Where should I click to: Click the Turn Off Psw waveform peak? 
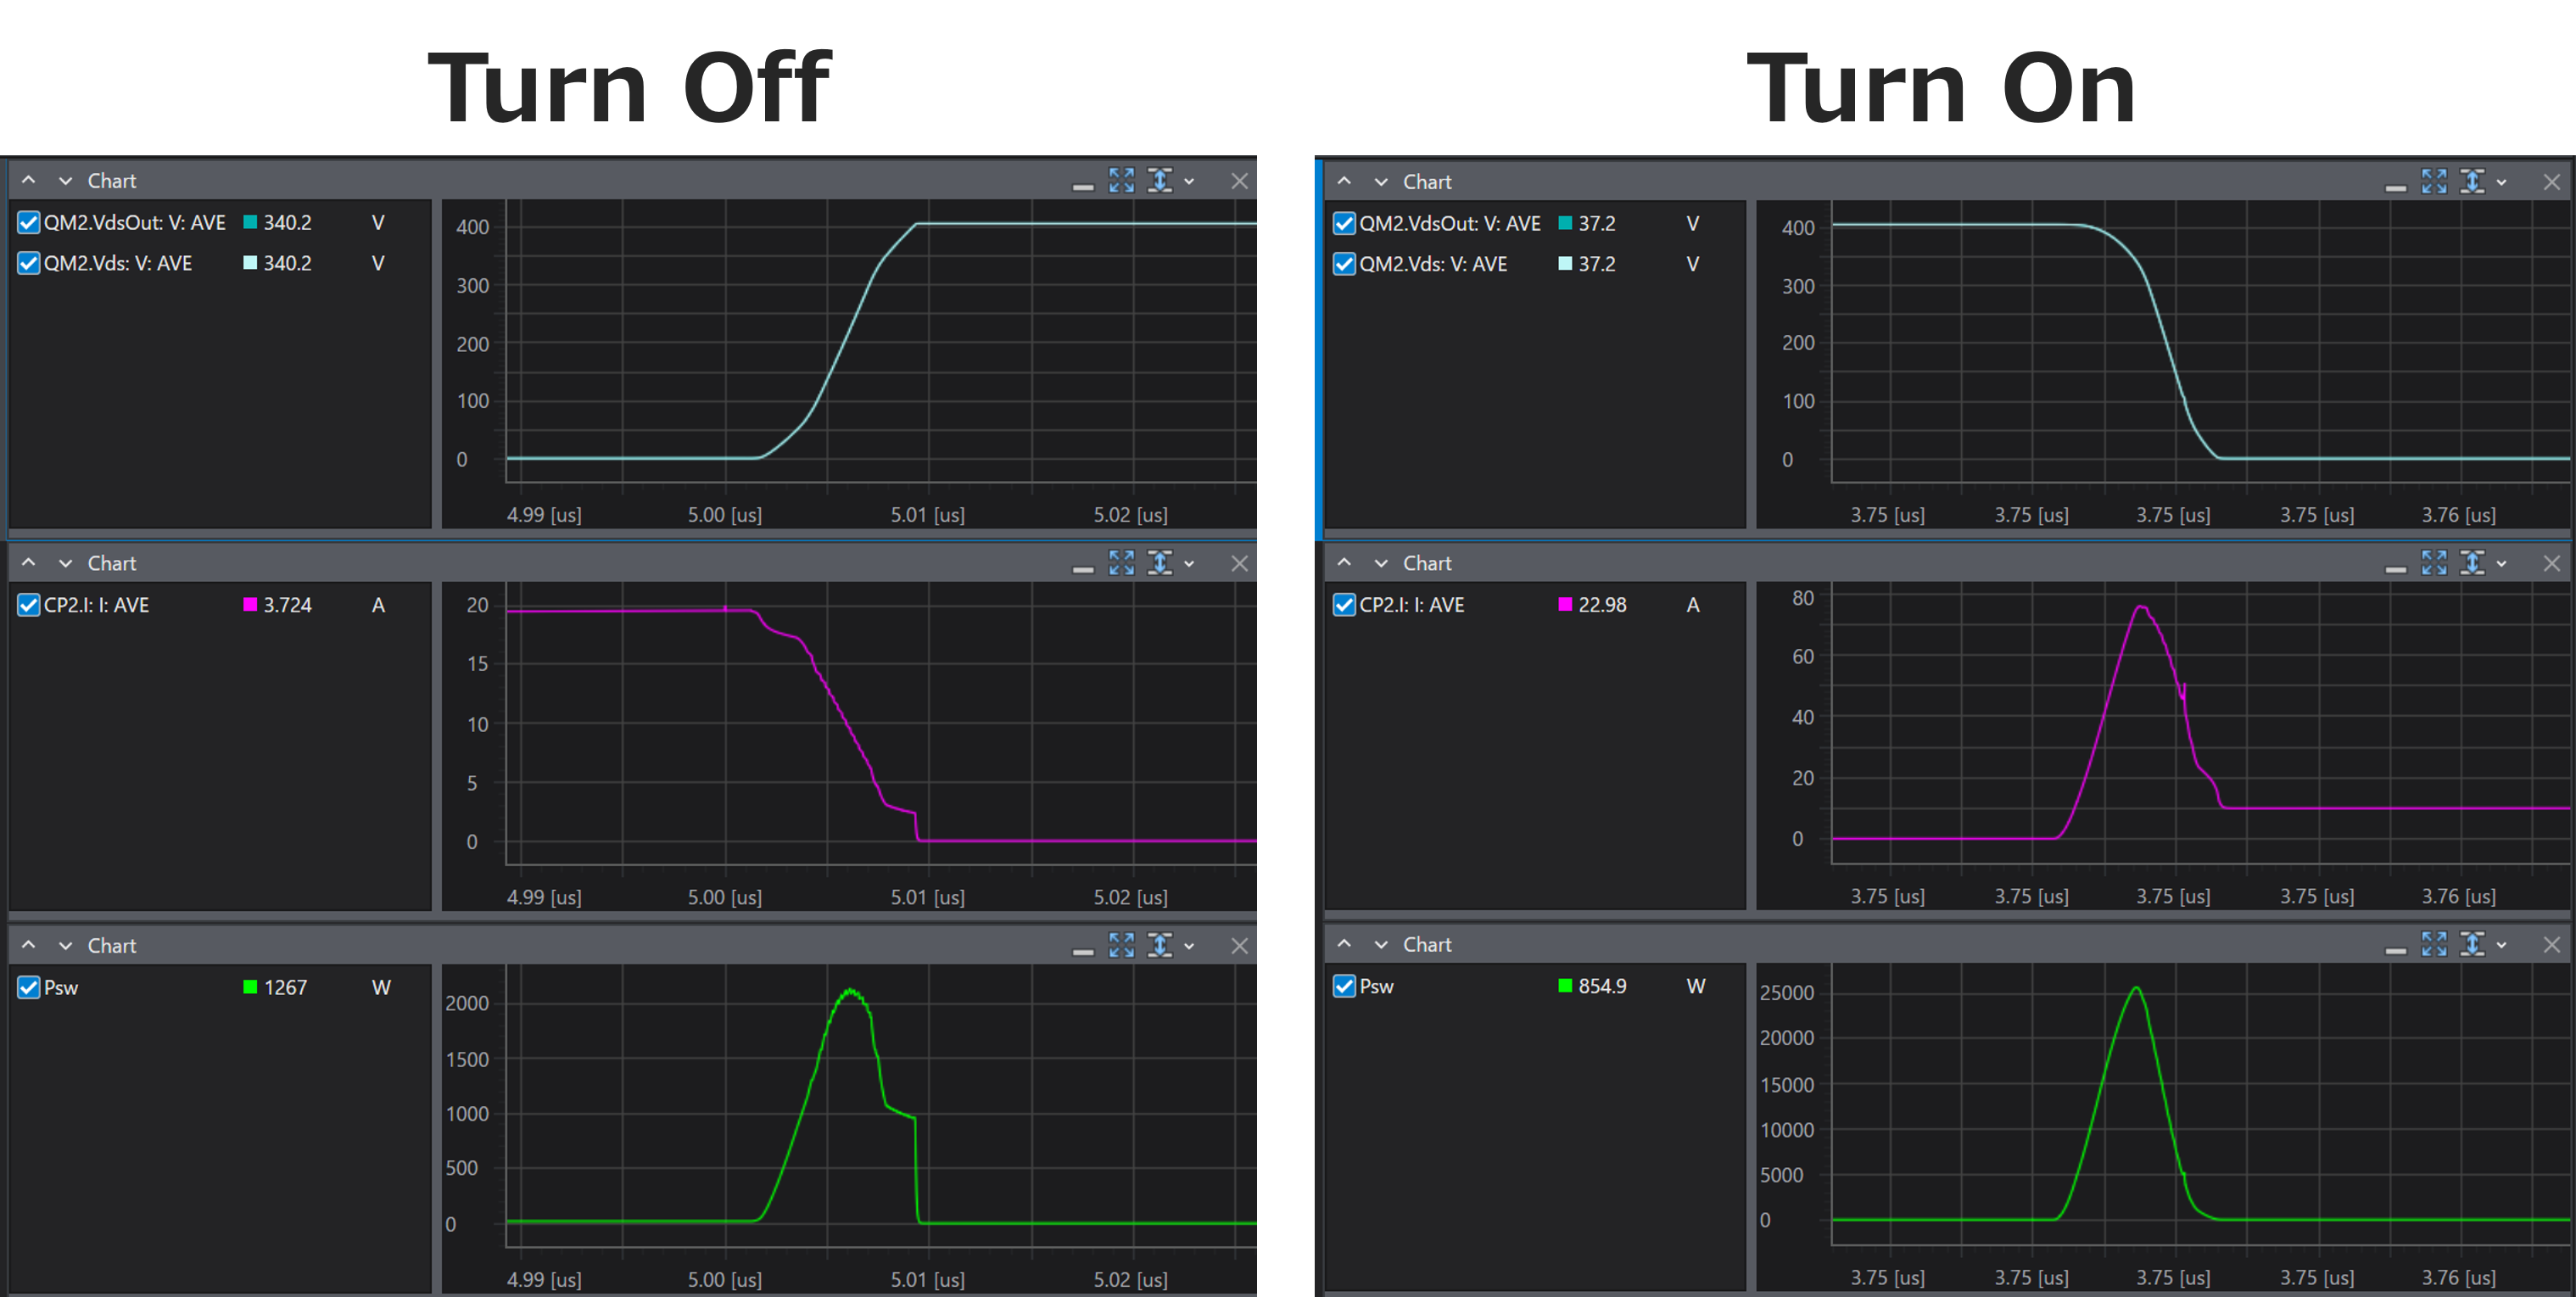[x=850, y=991]
